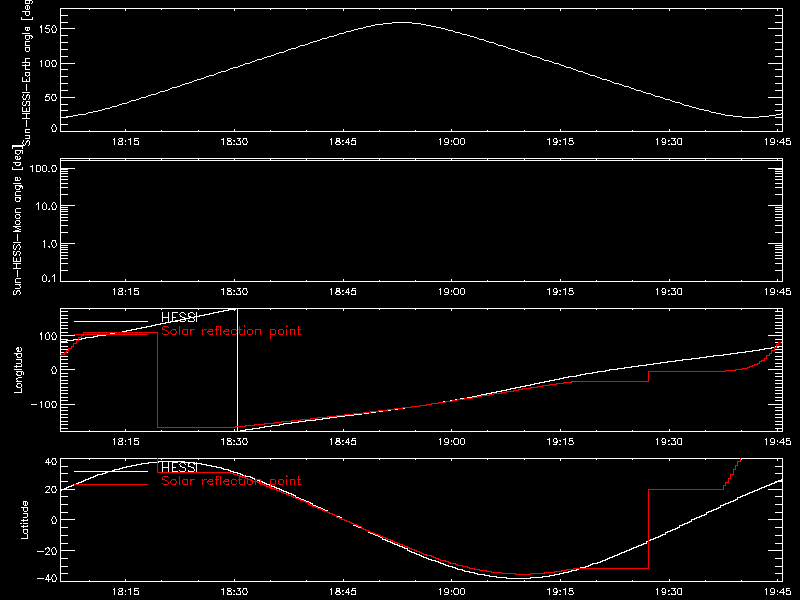800x600 pixels.
Task: Click the 1.0 tick on Moon angle plot
Action: 49,244
